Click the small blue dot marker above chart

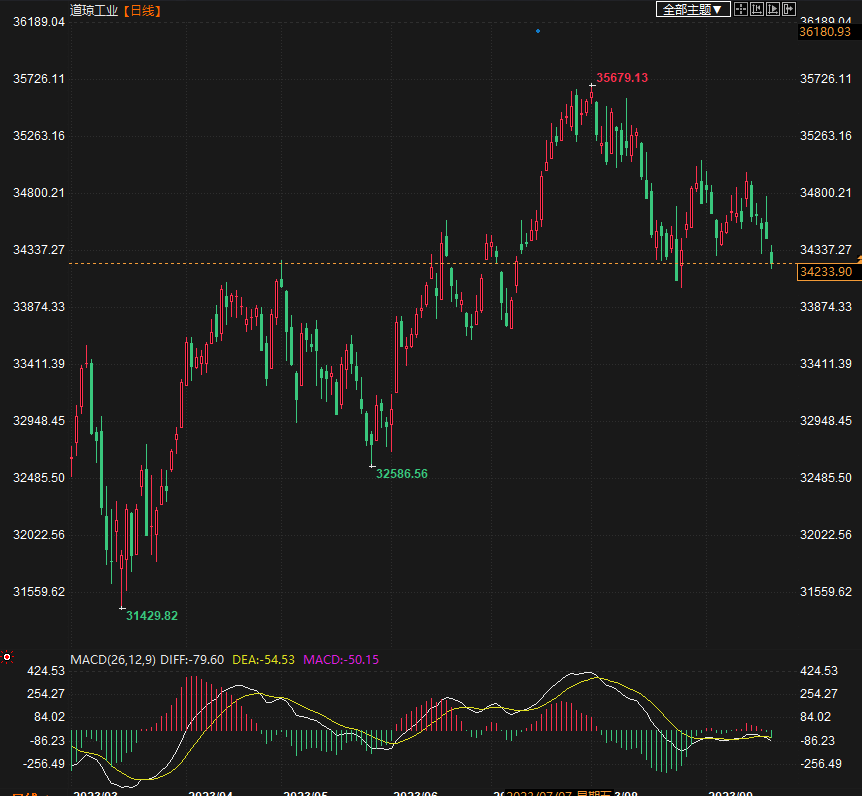pos(538,31)
